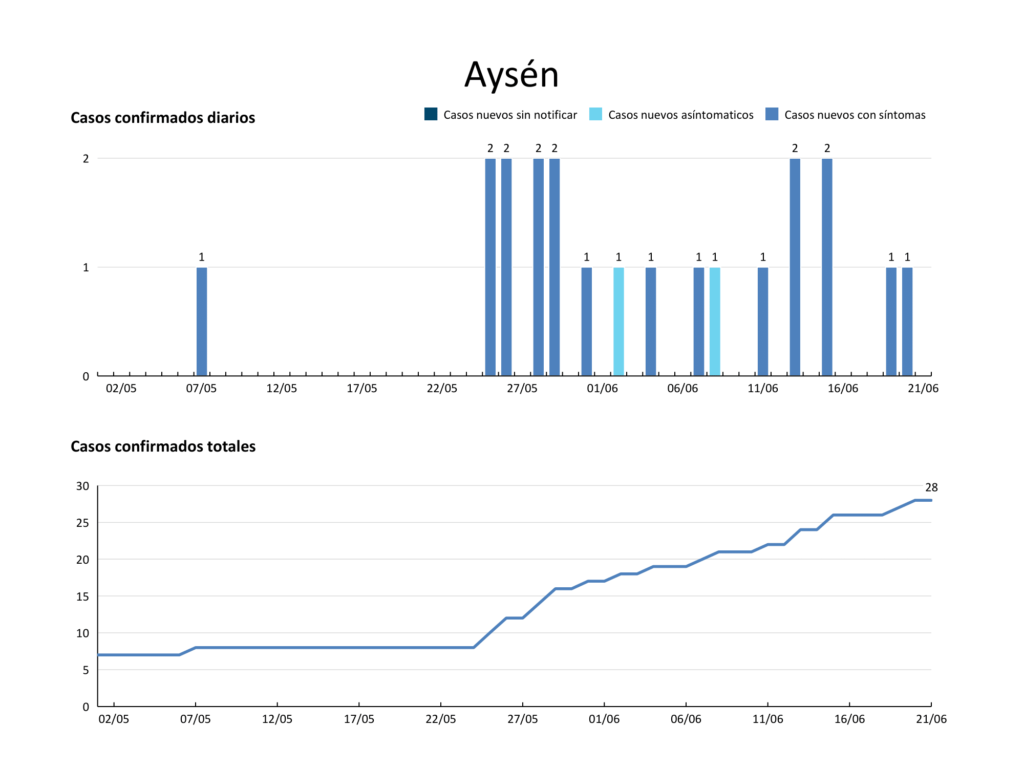Click the 'Casos confirmados totales' heading
The height and width of the screenshot is (768, 1024).
point(162,446)
